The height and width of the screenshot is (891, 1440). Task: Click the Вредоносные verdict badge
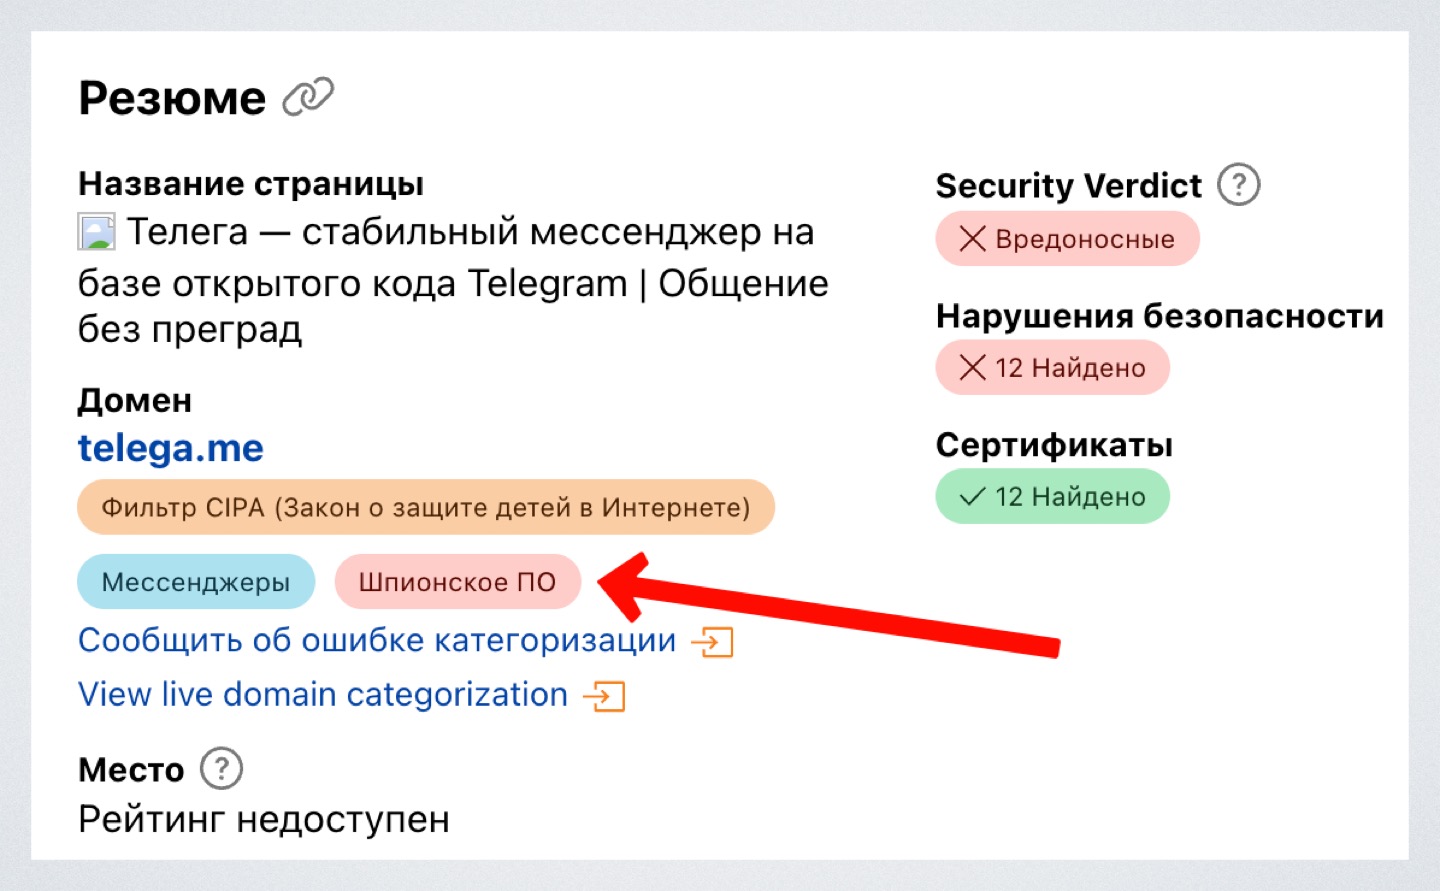[1066, 238]
